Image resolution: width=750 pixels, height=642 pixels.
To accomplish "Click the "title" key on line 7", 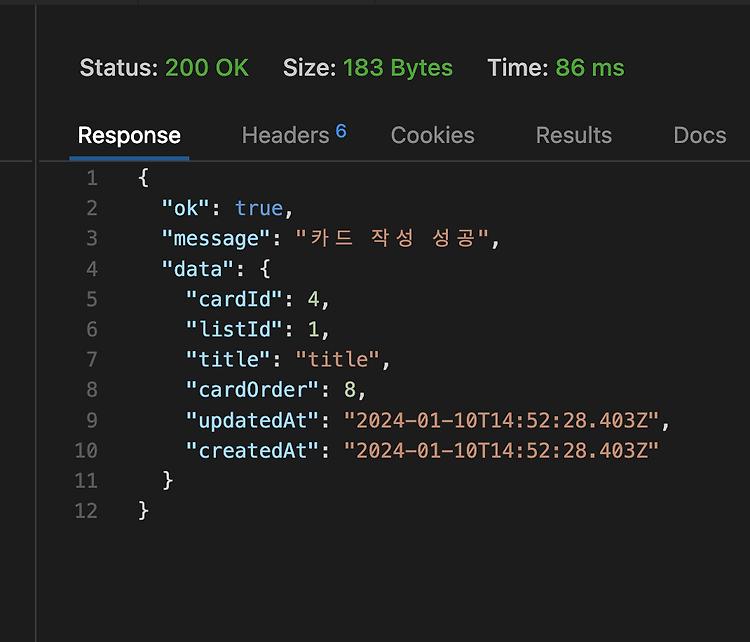I will (228, 360).
